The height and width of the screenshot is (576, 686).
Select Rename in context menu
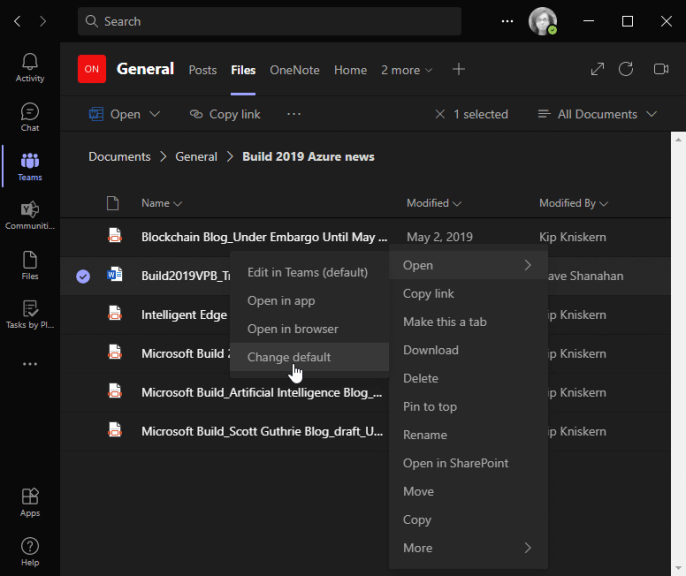[x=468, y=435]
